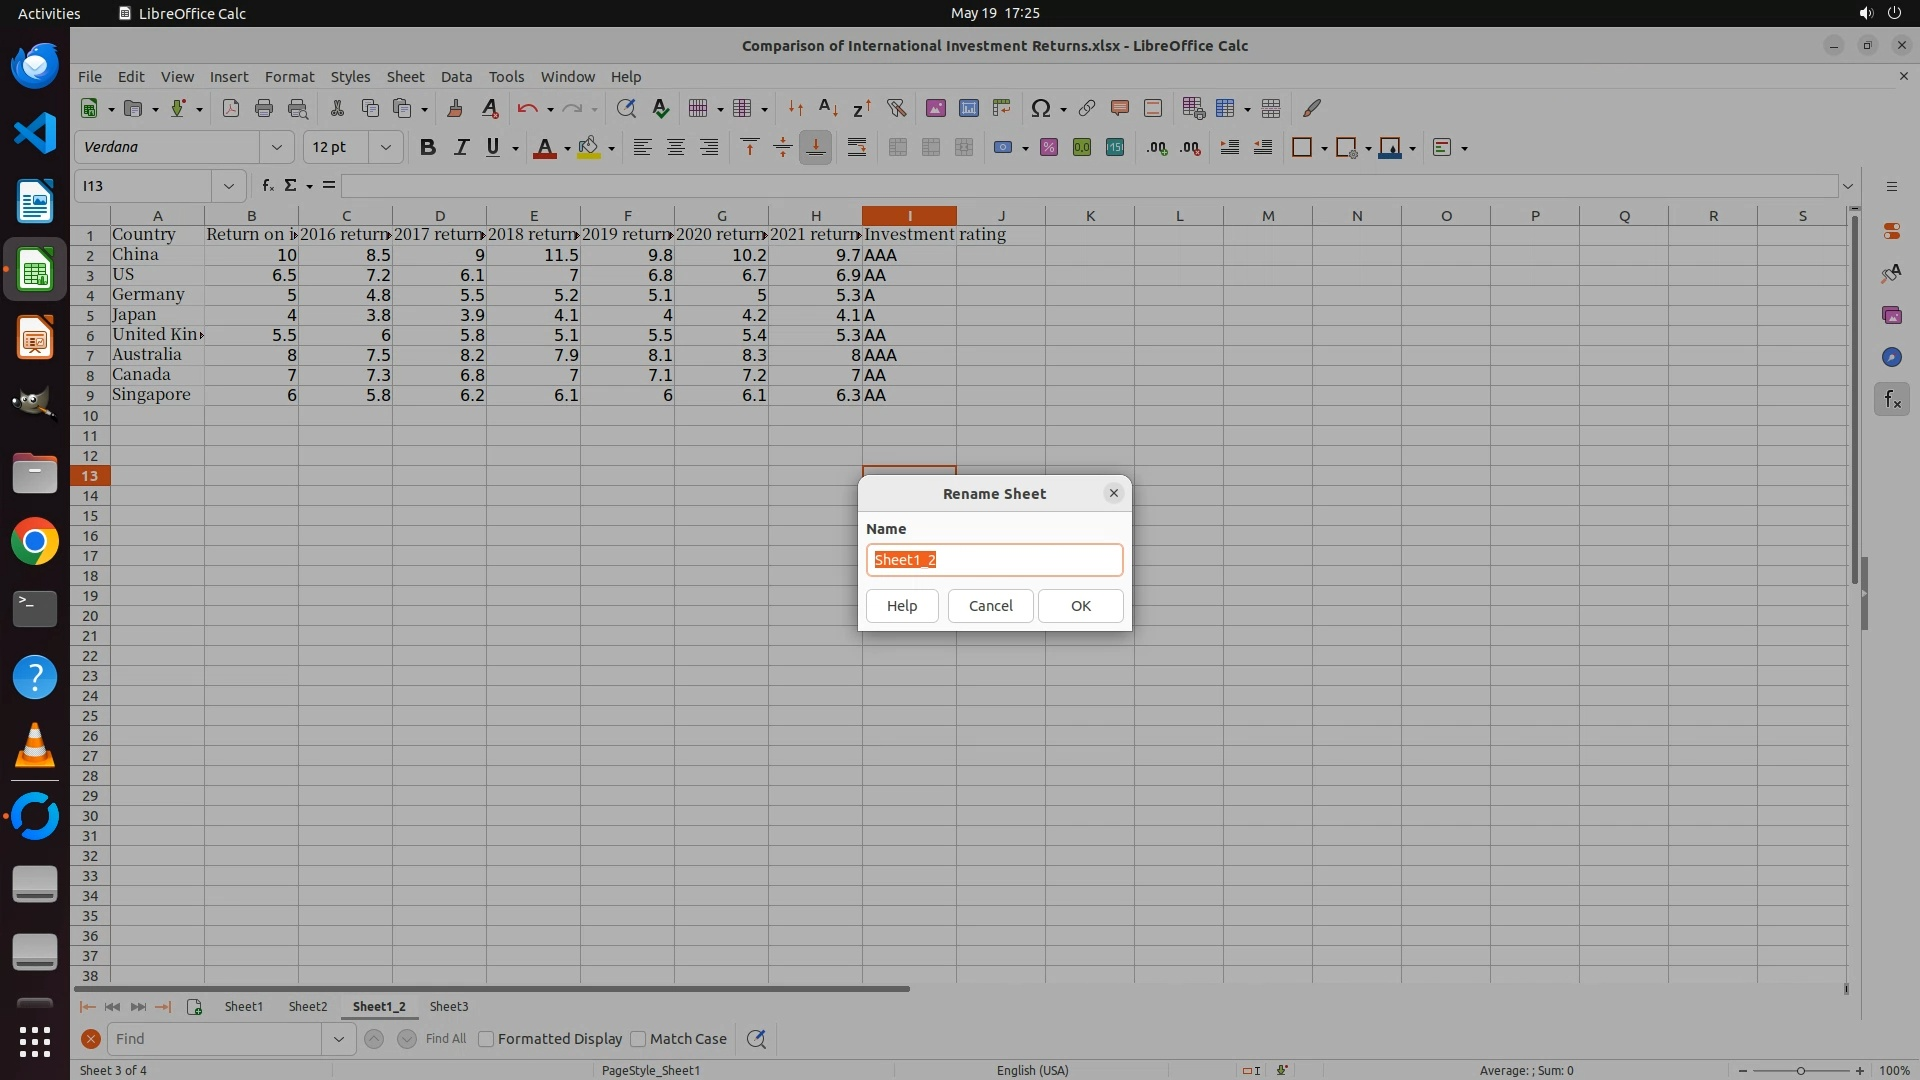The height and width of the screenshot is (1080, 1920).
Task: Click the Print icon in toolbar
Action: [x=264, y=108]
